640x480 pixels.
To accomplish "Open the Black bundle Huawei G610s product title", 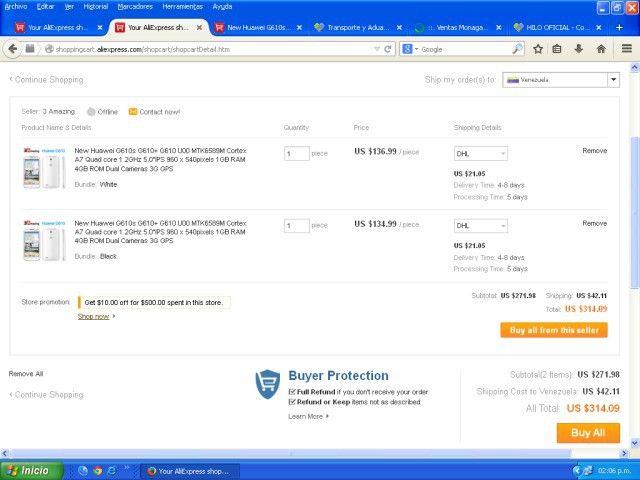I will [x=160, y=232].
